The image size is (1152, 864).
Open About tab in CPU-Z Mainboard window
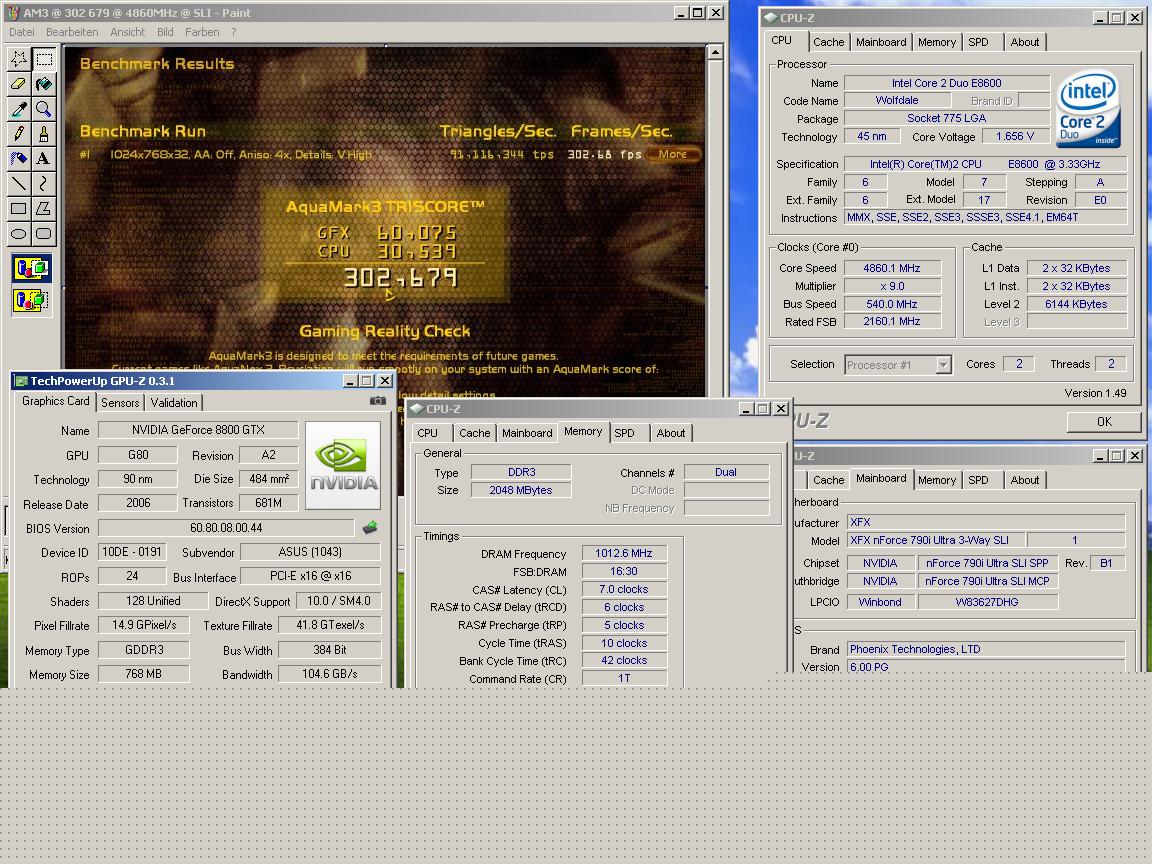point(1024,480)
